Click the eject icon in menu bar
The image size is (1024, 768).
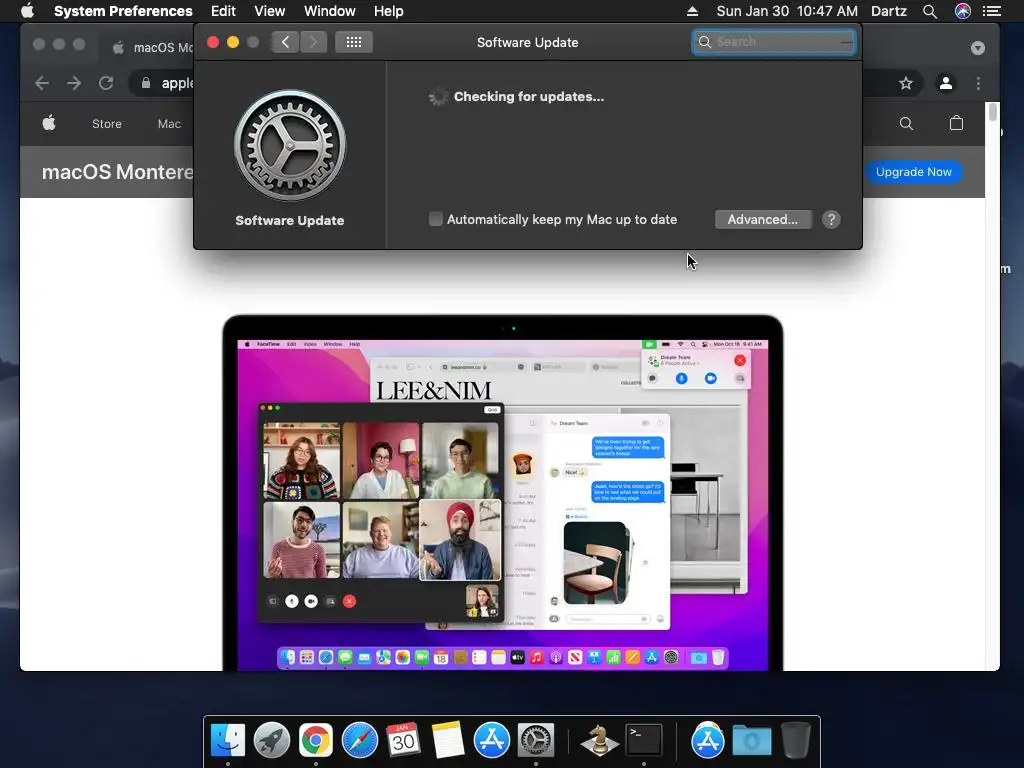tap(692, 11)
